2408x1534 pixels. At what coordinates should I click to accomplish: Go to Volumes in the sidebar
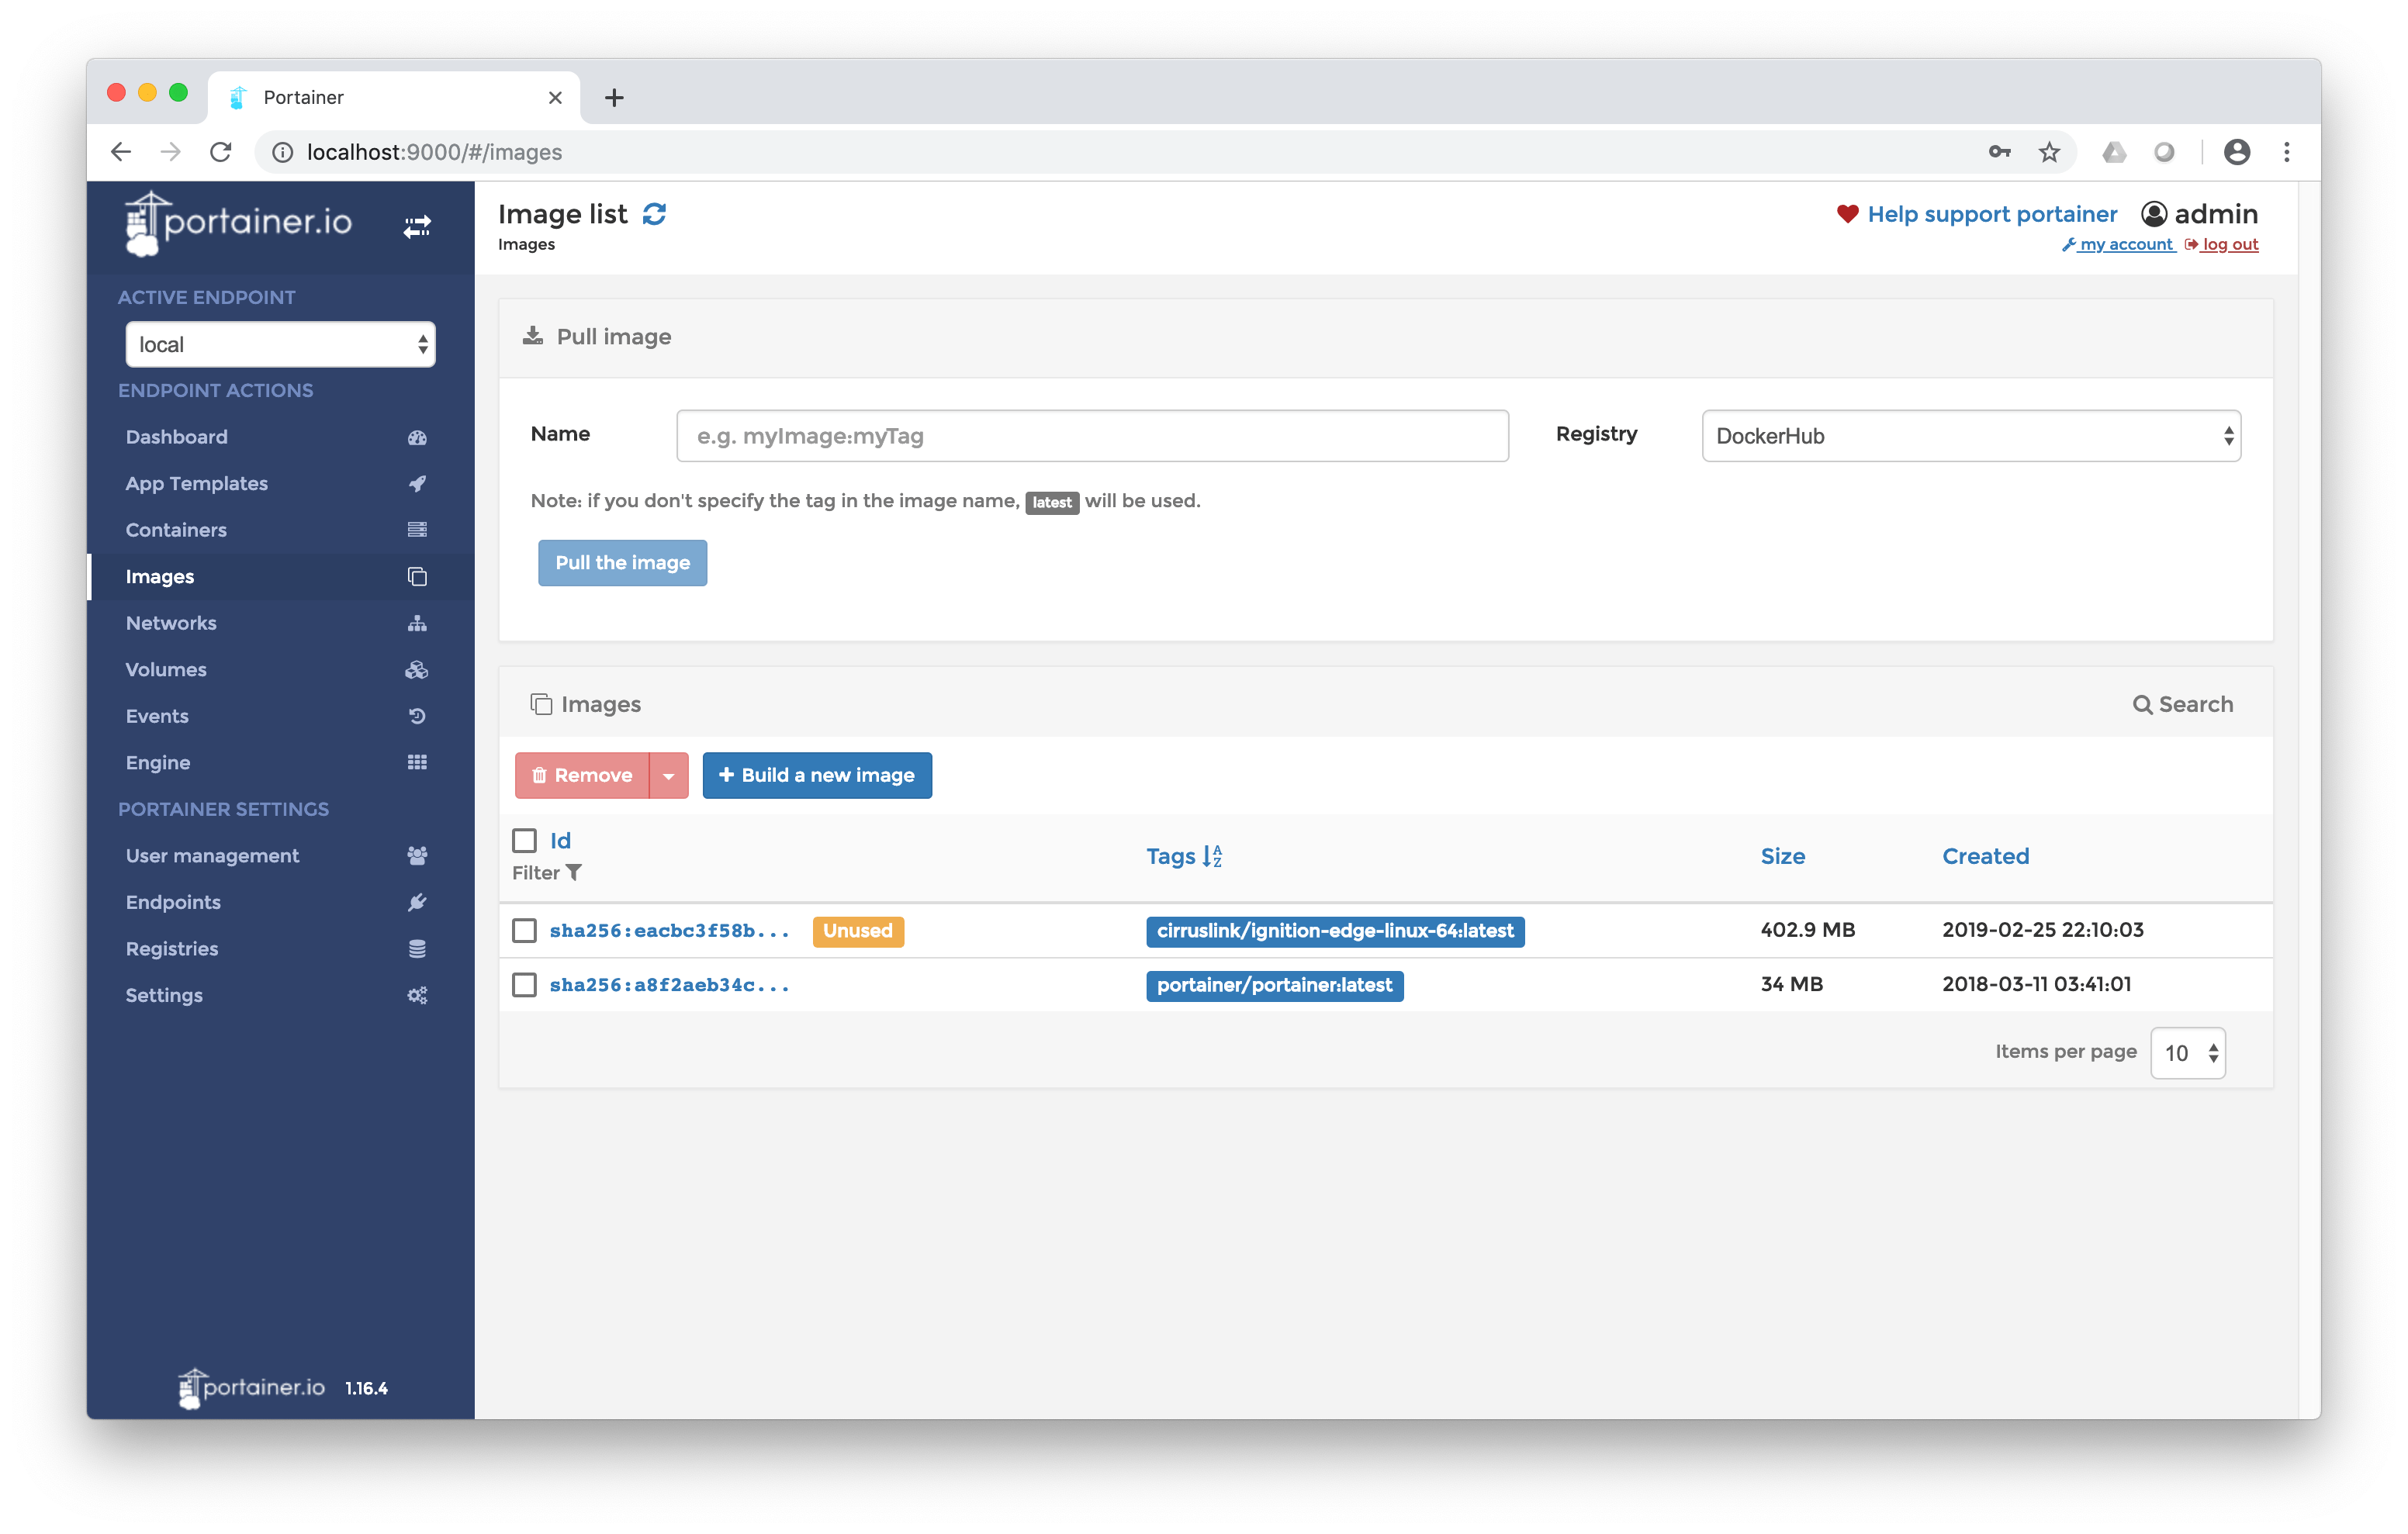[x=166, y=670]
